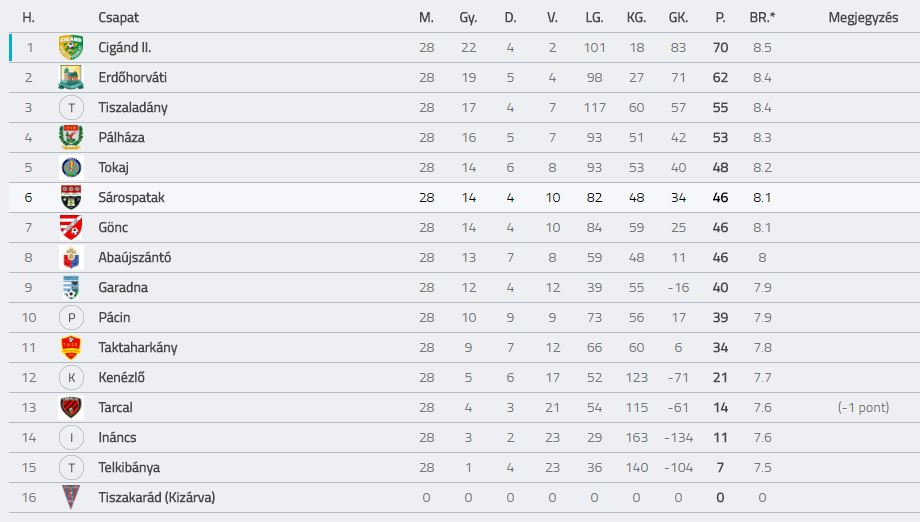Click the Tokaj team crest
Image resolution: width=920 pixels, height=522 pixels.
click(71, 167)
